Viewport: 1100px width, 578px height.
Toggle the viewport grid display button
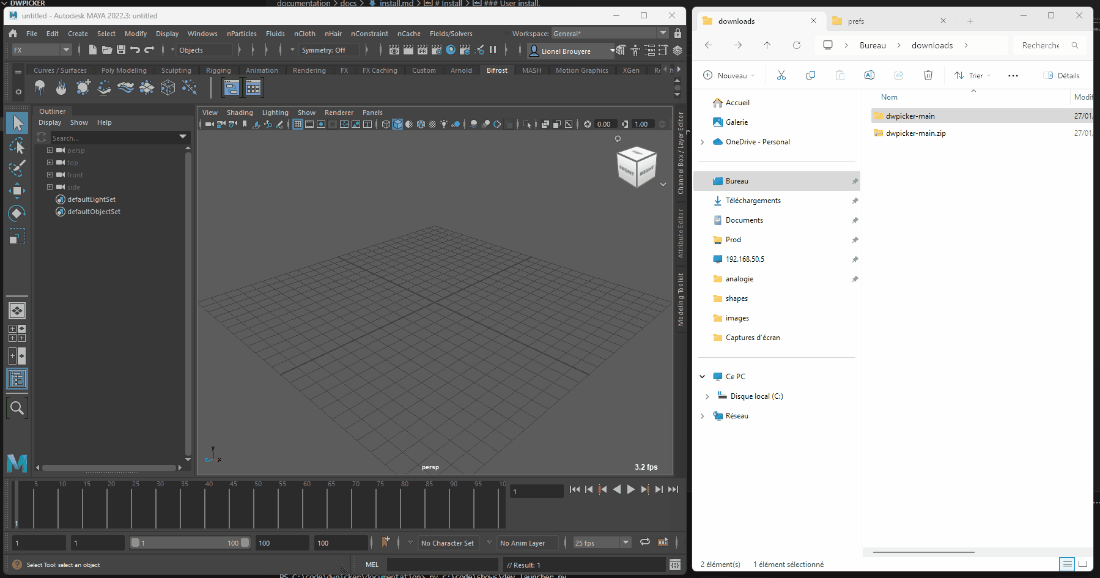297,124
